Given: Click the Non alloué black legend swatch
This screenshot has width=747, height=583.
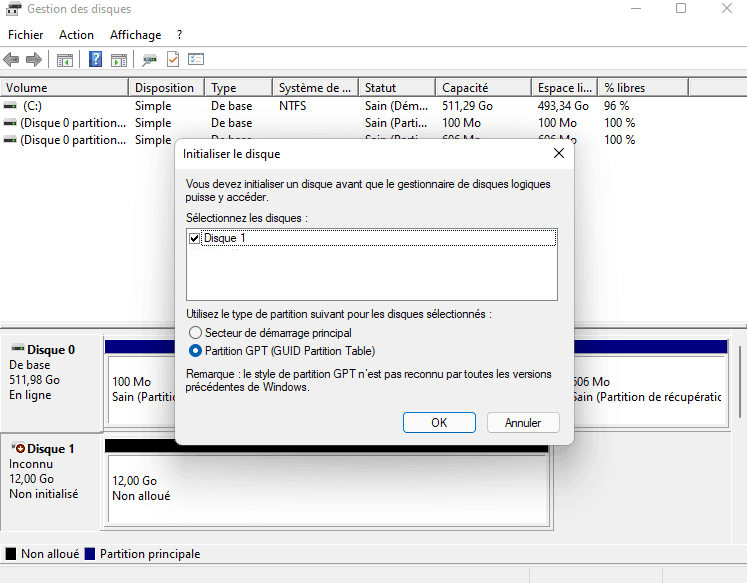Looking at the screenshot, I should (11, 554).
